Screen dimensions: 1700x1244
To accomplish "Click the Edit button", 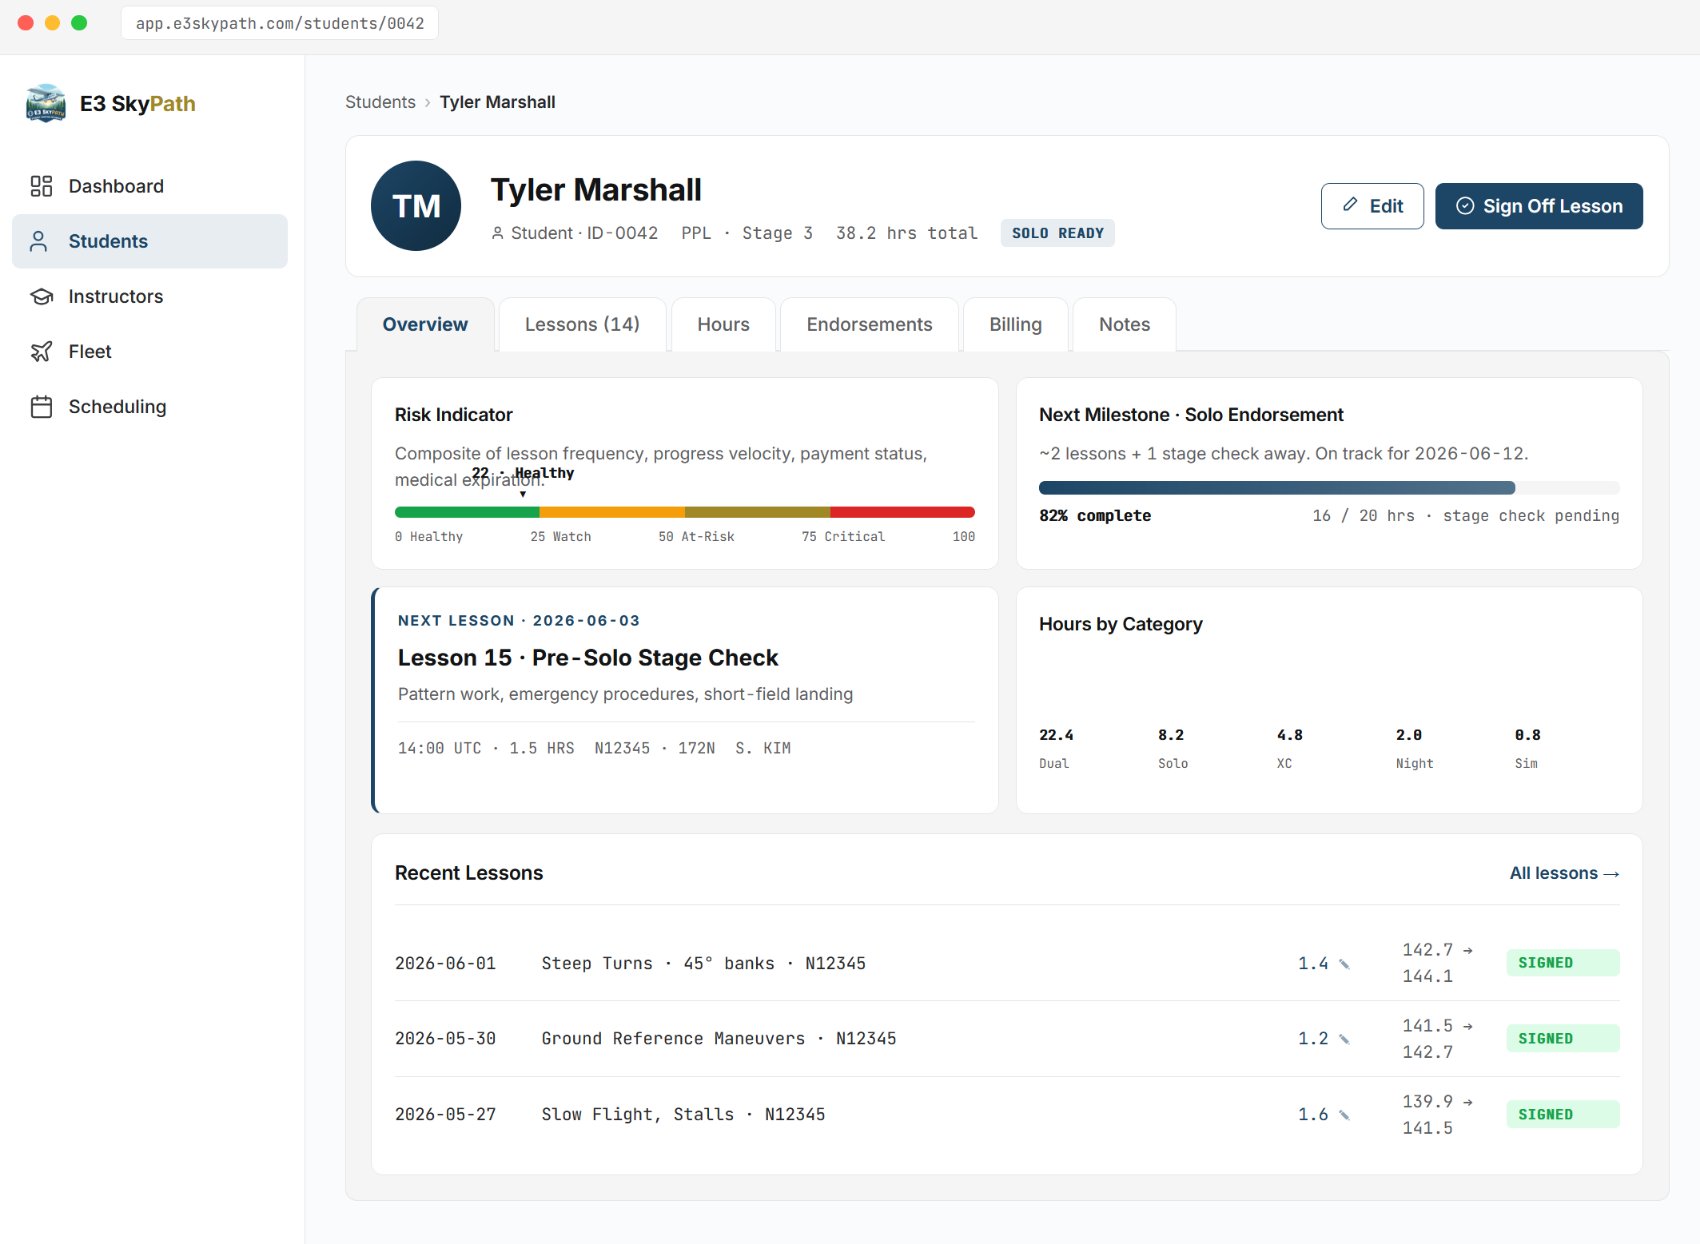I will tap(1372, 206).
